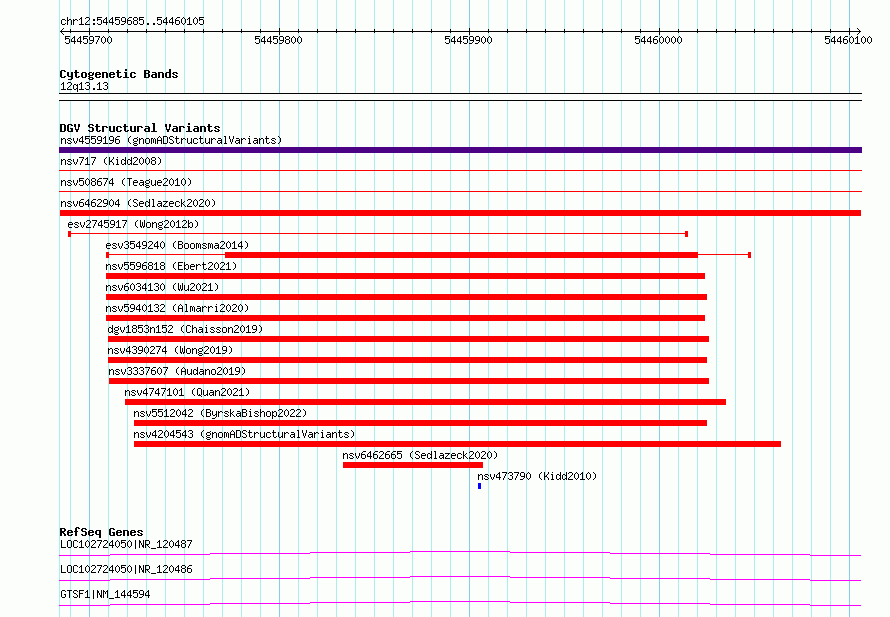Open nsv5512042 (ByrskaBishop2022) variant label

[x=220, y=413]
